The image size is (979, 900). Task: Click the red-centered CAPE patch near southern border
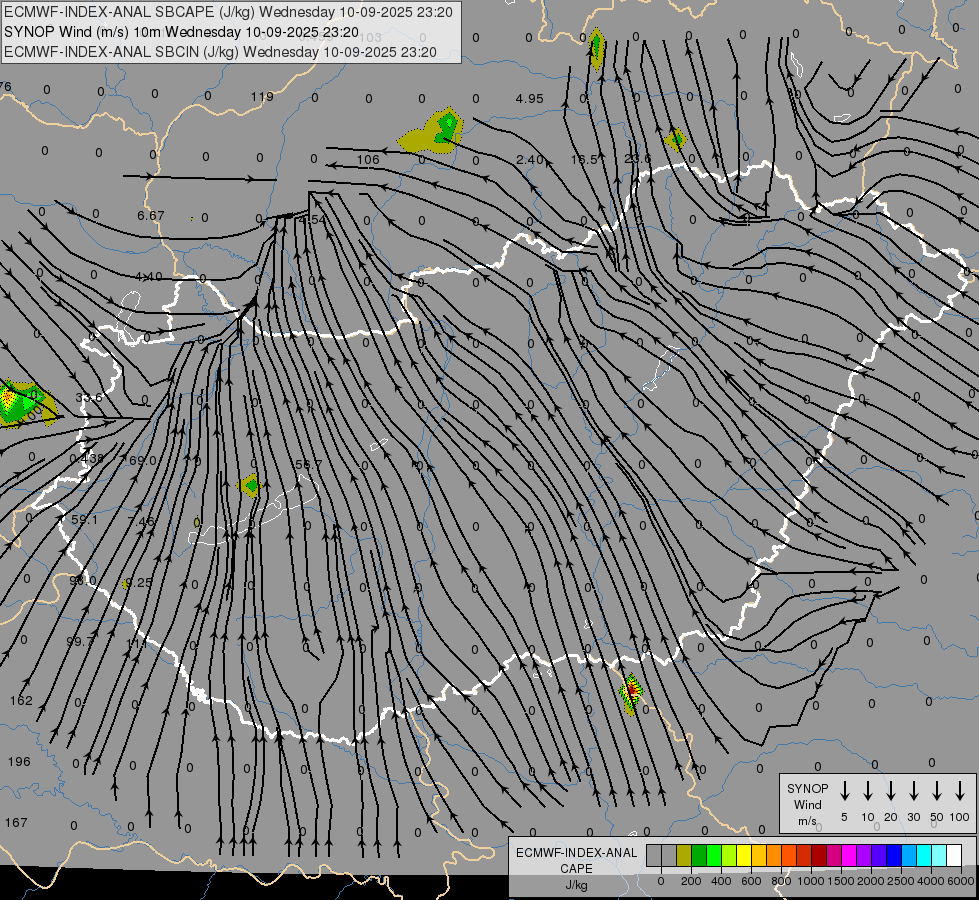[631, 693]
